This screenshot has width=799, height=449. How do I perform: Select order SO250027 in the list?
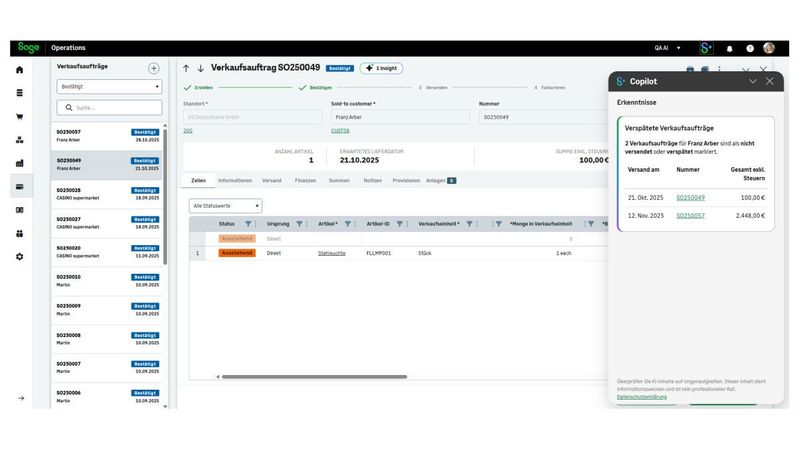(107, 223)
